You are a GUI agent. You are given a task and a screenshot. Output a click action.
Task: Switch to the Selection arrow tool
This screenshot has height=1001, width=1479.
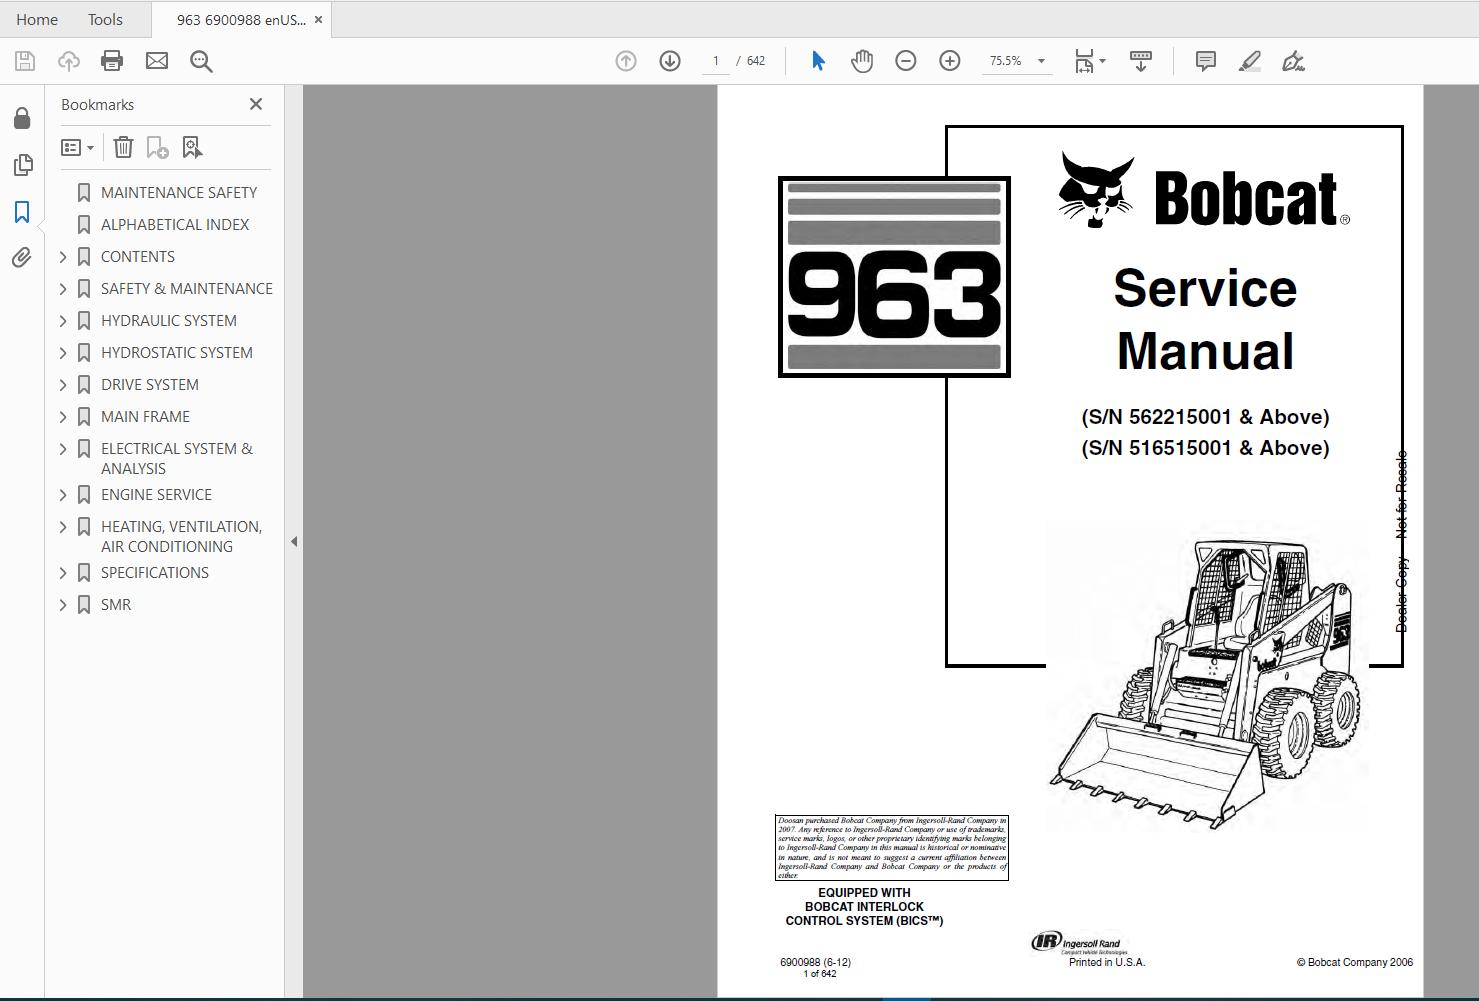(817, 60)
